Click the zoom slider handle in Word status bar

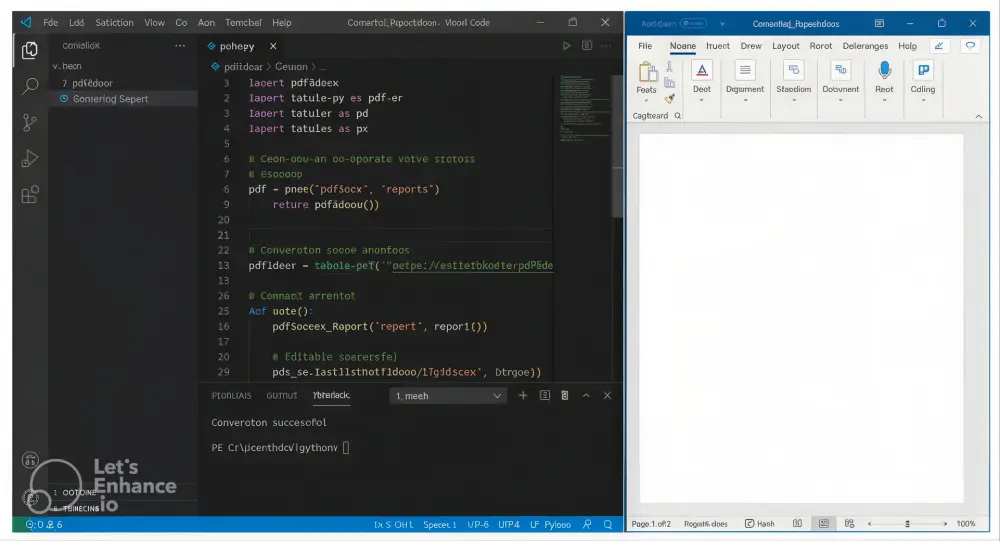pyautogui.click(x=907, y=524)
